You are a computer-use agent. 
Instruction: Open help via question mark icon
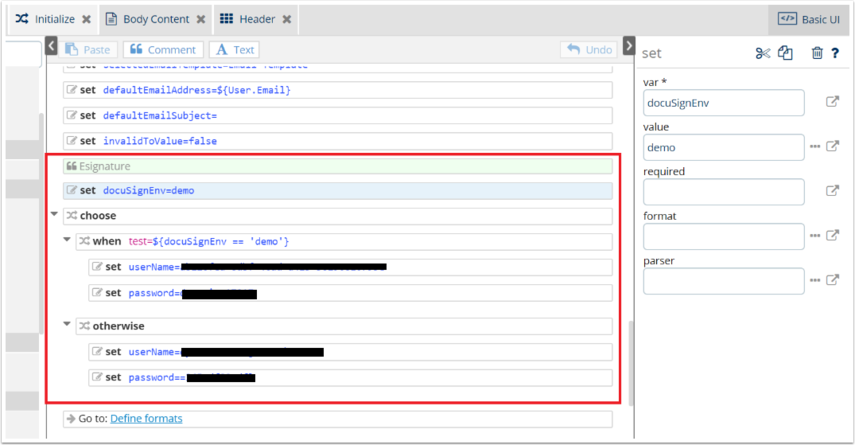[x=835, y=53]
